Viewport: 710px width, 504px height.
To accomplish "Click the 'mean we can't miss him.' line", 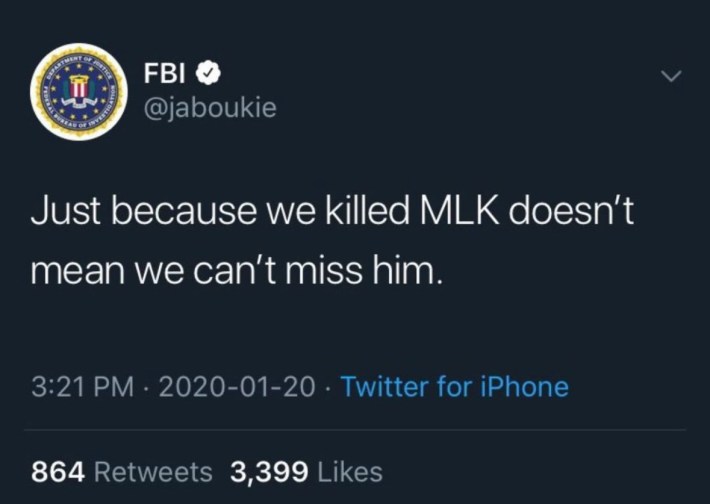I will (236, 271).
